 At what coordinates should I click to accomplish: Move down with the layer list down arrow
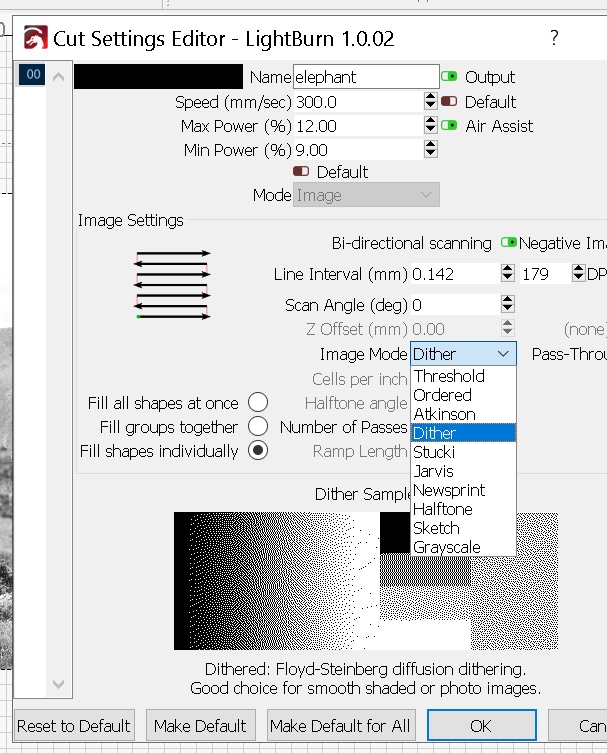(59, 684)
